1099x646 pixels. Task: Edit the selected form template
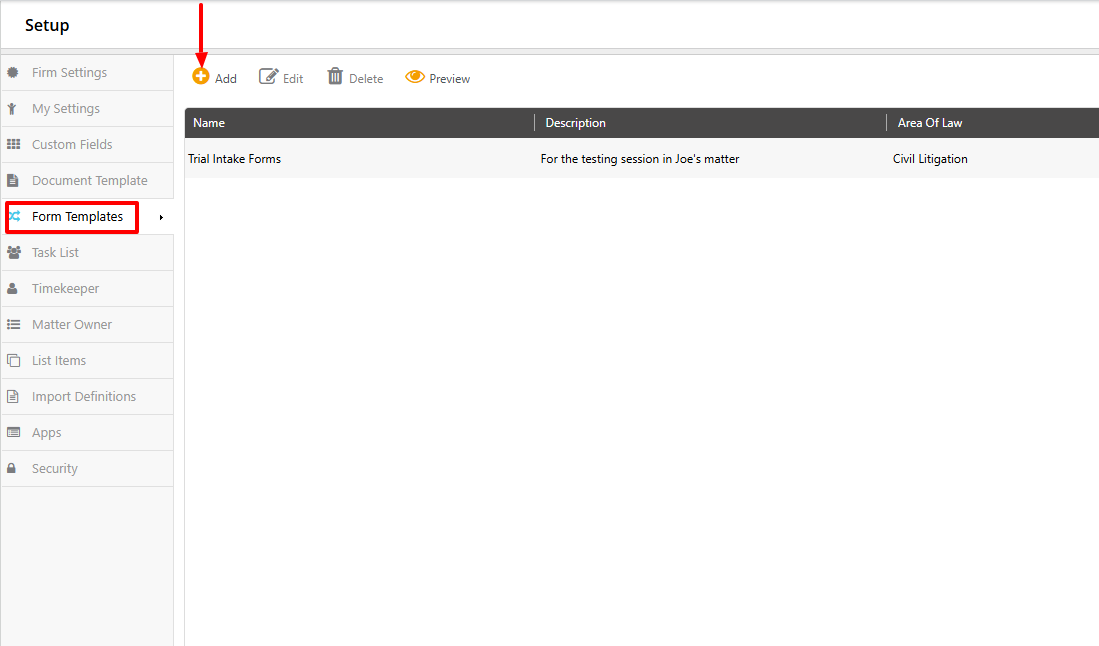281,77
